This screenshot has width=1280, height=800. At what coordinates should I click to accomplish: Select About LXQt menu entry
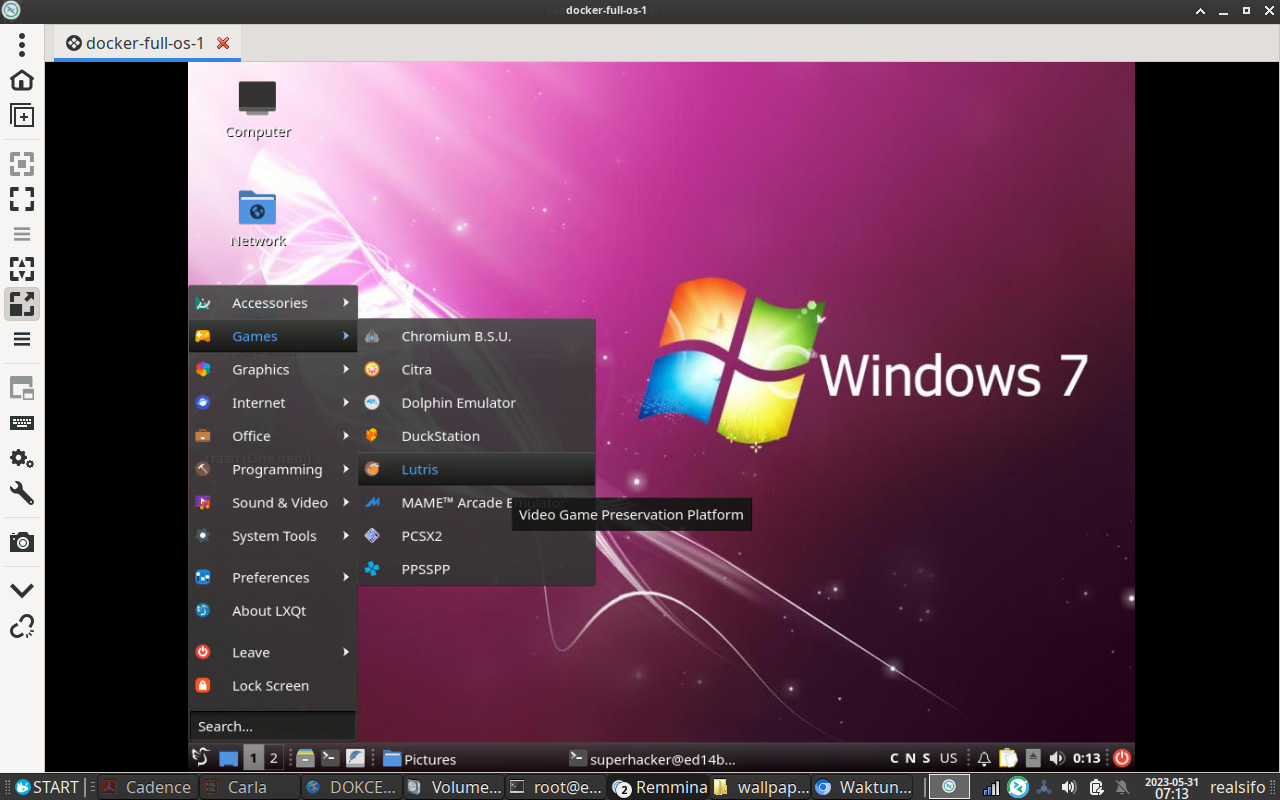coord(273,610)
